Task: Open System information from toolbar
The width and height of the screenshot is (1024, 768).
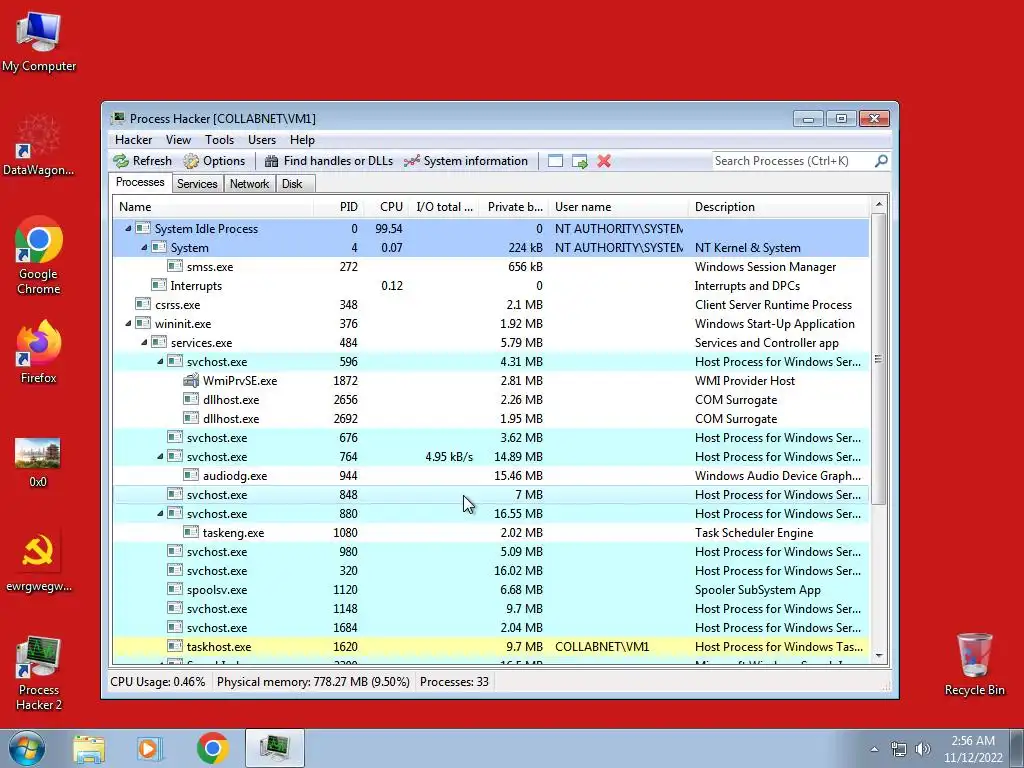Action: [x=466, y=161]
